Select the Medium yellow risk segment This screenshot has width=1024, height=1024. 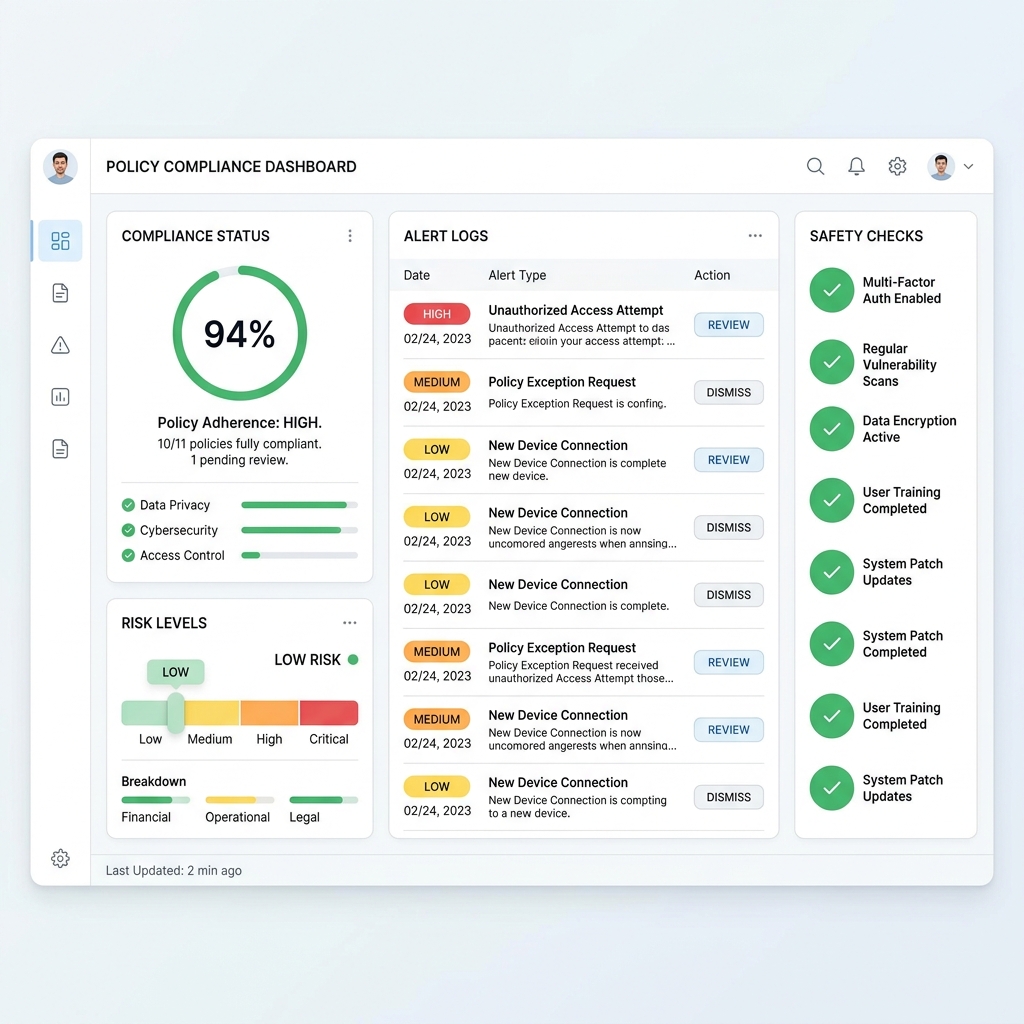coord(212,713)
